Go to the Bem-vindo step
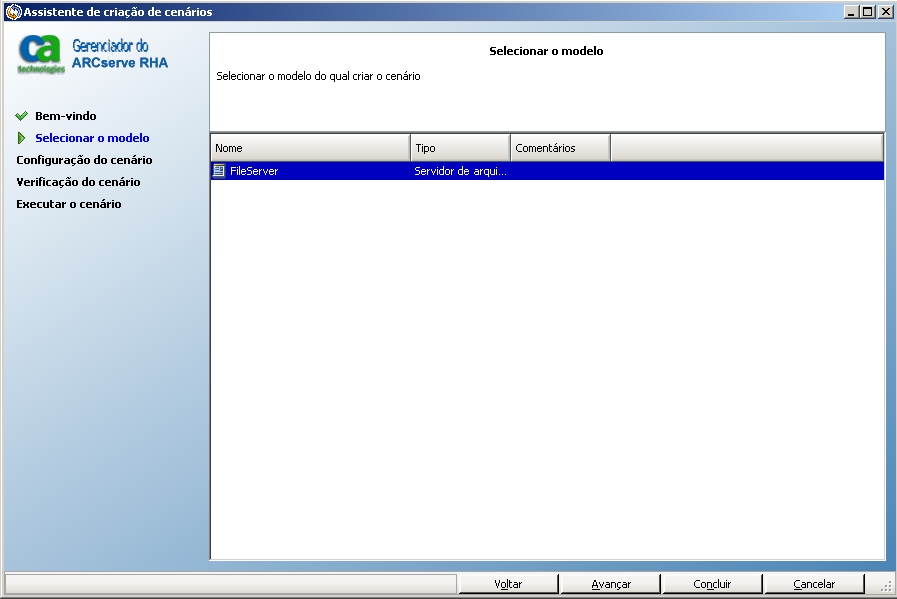This screenshot has height=599, width=897. [66, 116]
